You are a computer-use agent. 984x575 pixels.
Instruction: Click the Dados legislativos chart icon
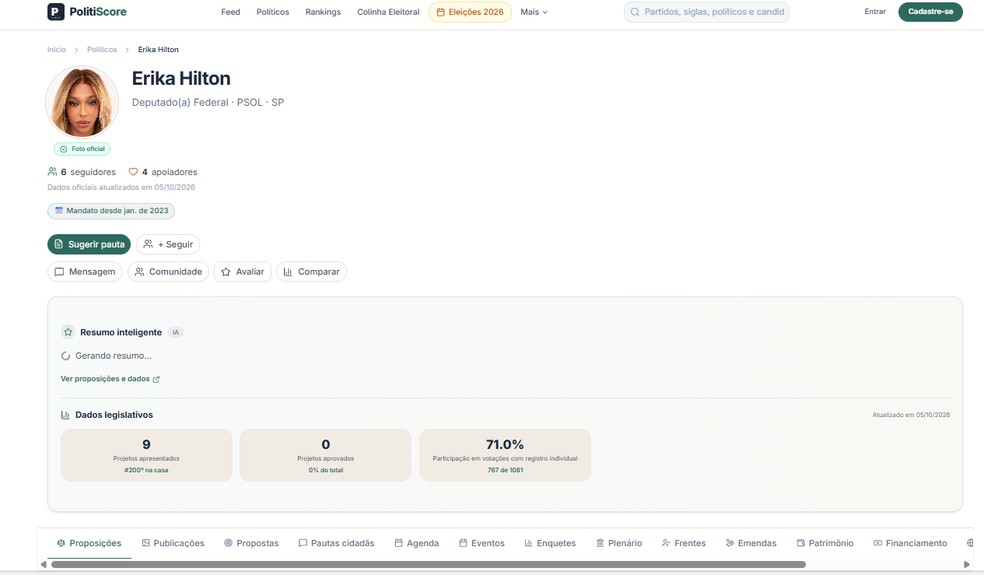(65, 415)
